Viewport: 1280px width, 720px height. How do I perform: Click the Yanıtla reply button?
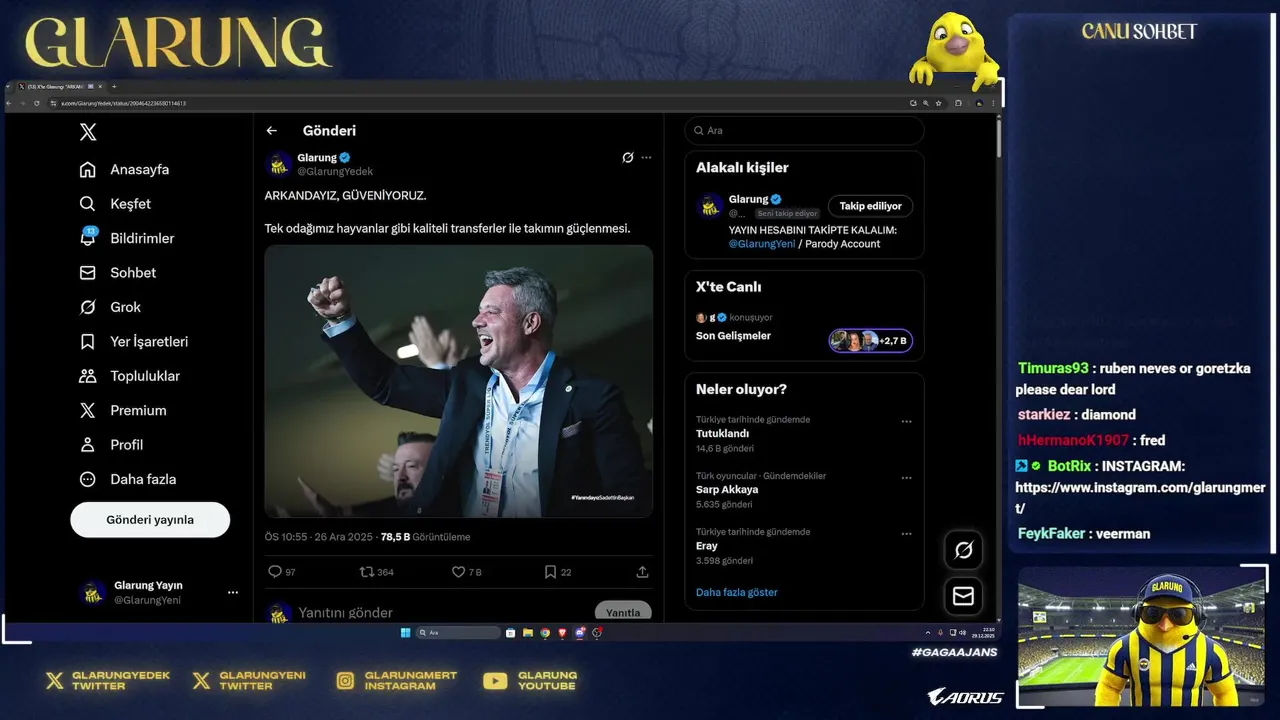pyautogui.click(x=623, y=612)
